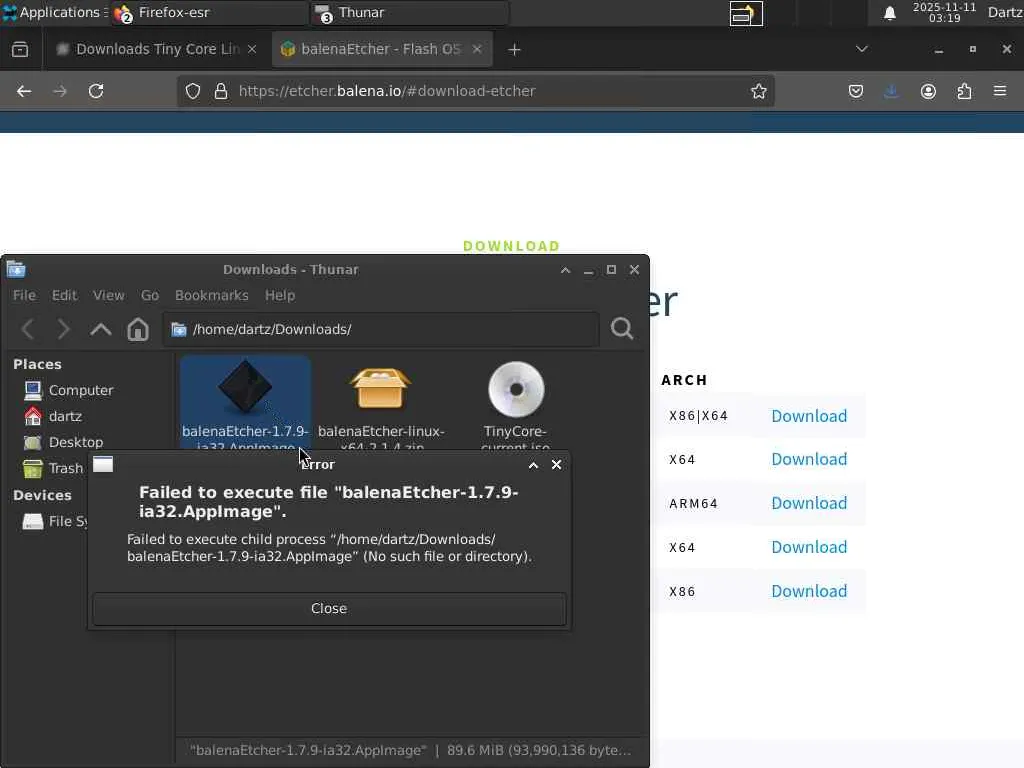Switch to Firefox-esr taskbar button
This screenshot has height=768, width=1024.
tap(209, 12)
